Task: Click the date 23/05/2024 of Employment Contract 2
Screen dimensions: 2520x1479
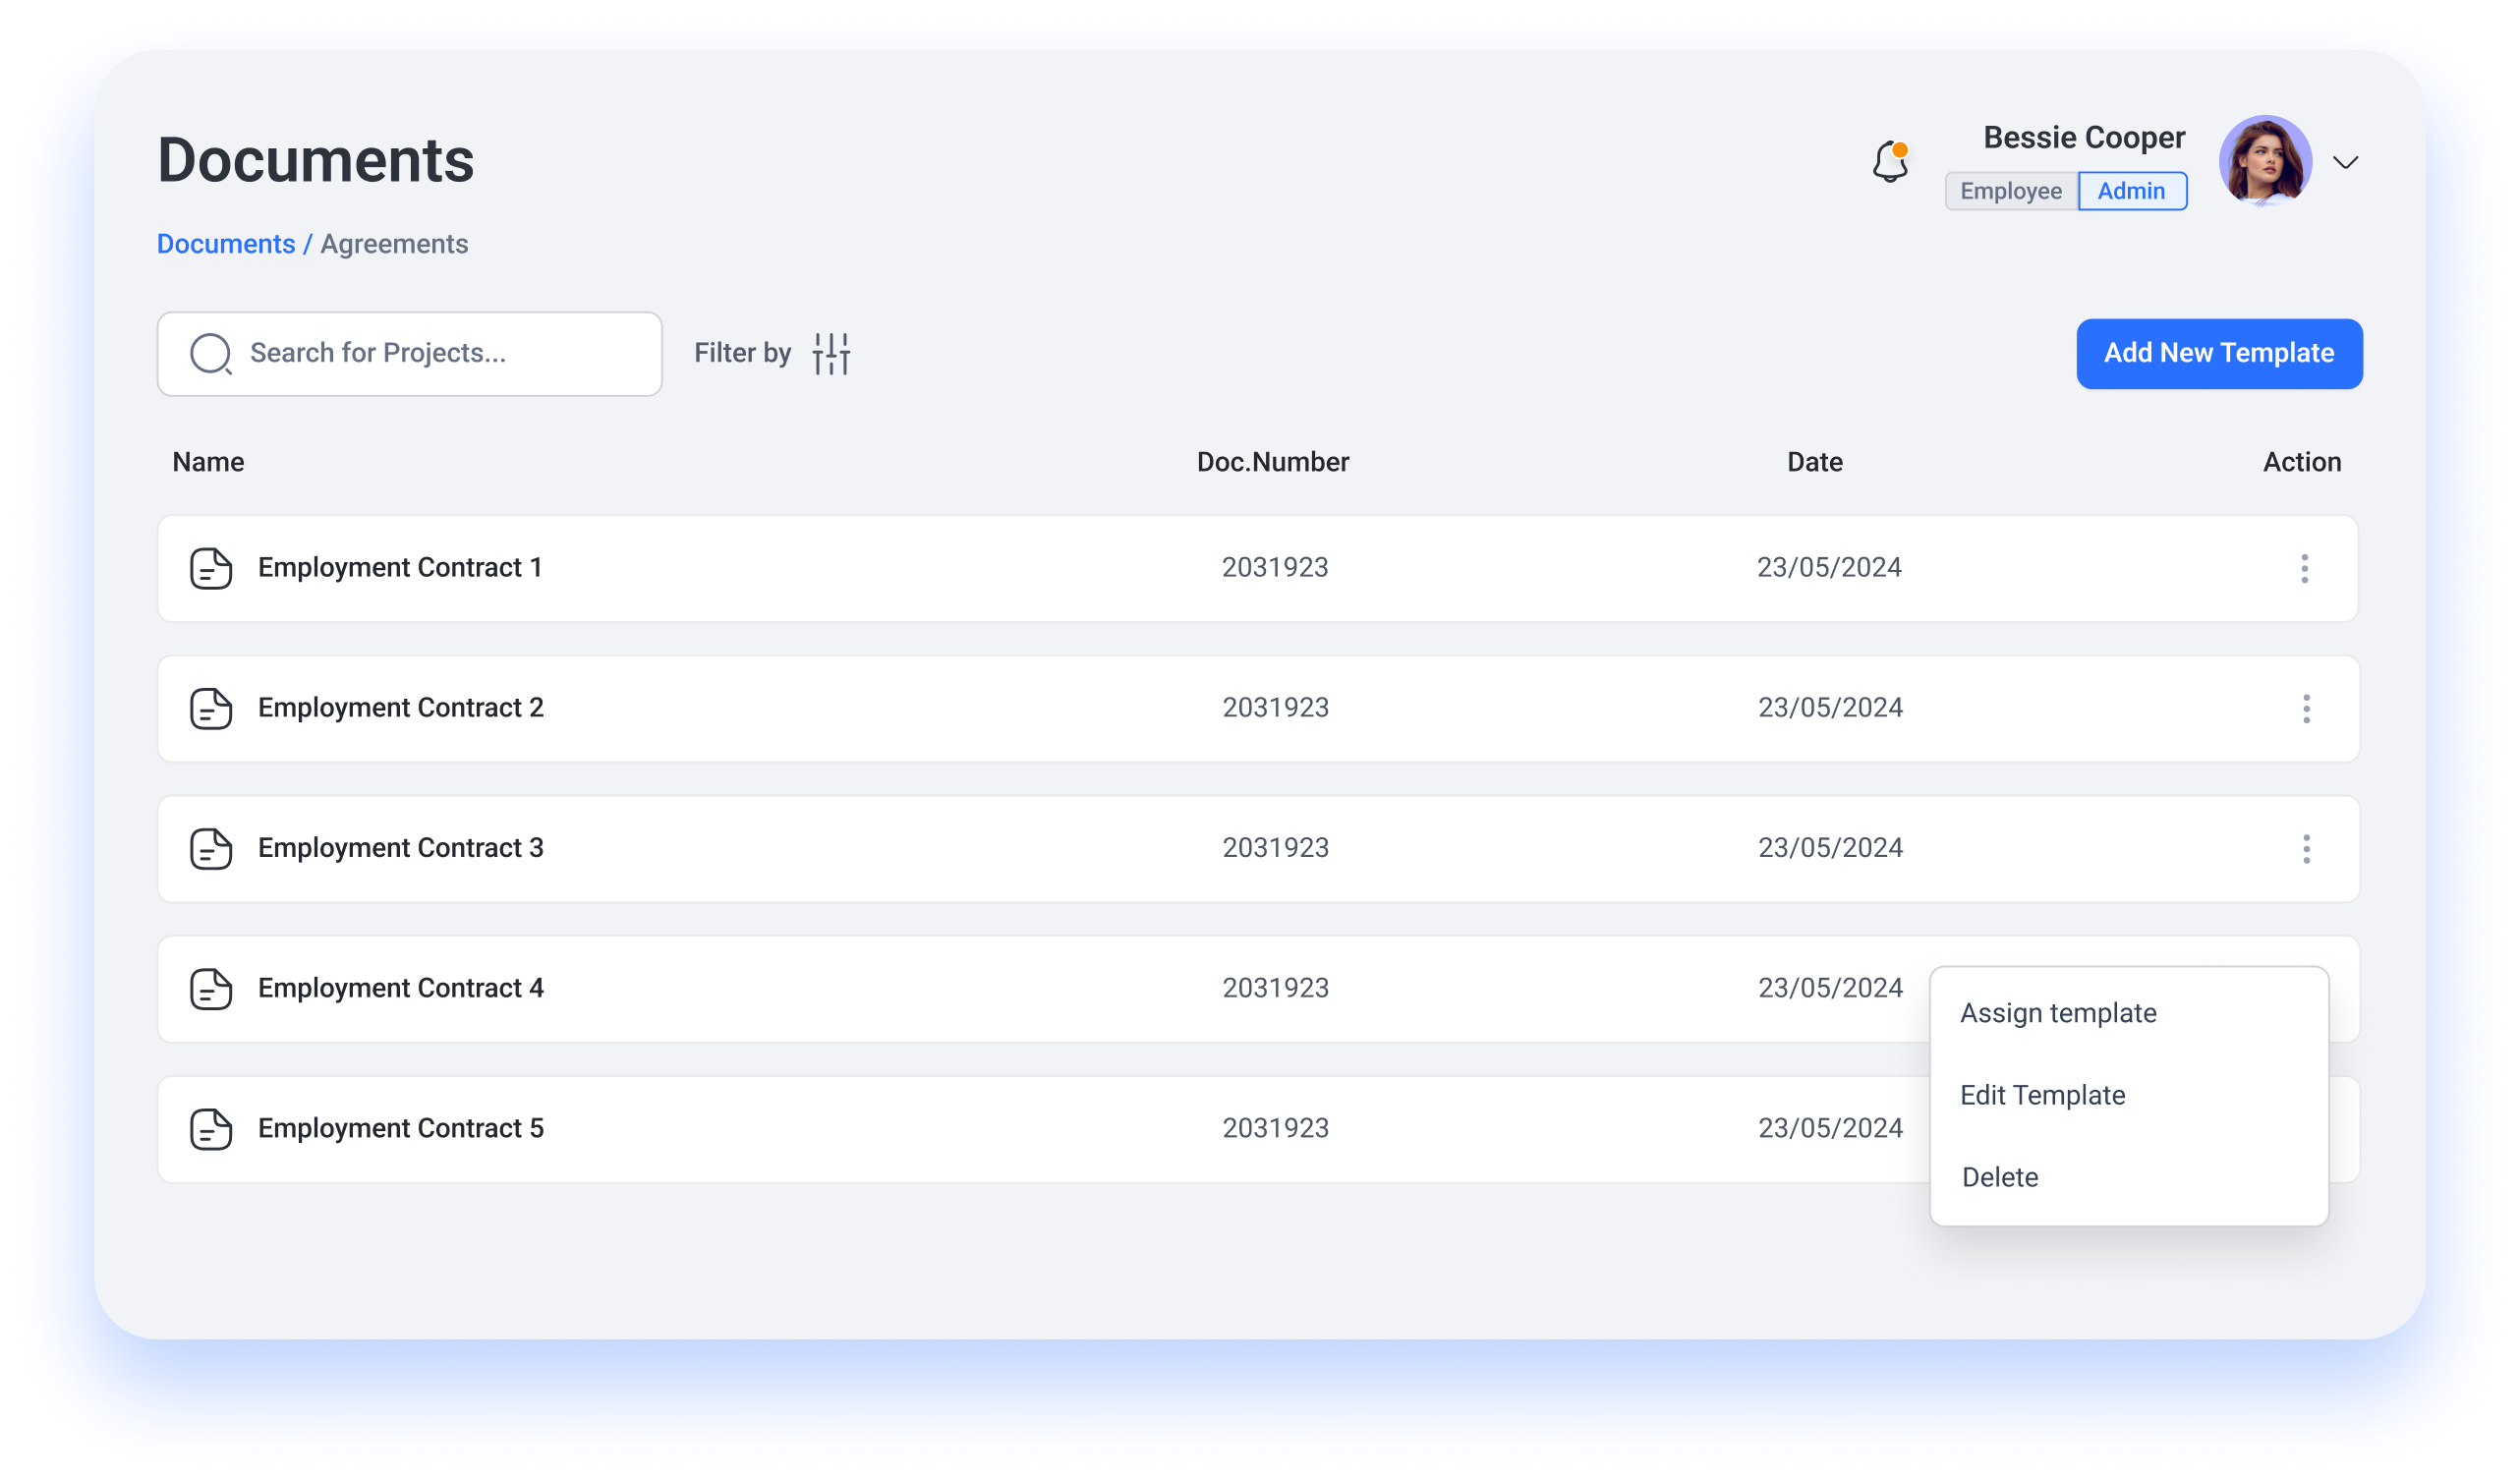Action: tap(1830, 708)
